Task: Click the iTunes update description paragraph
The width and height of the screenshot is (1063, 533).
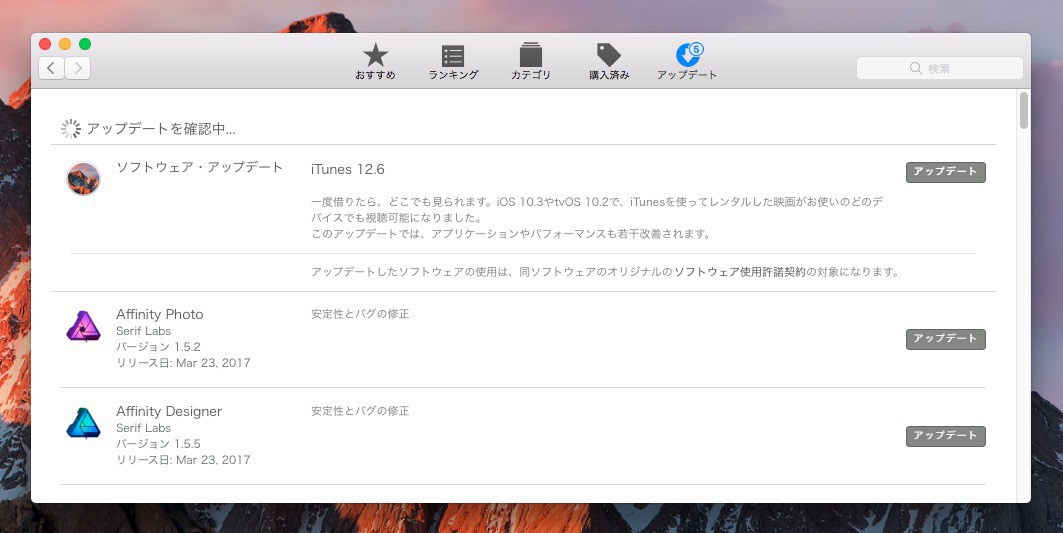Action: (597, 218)
